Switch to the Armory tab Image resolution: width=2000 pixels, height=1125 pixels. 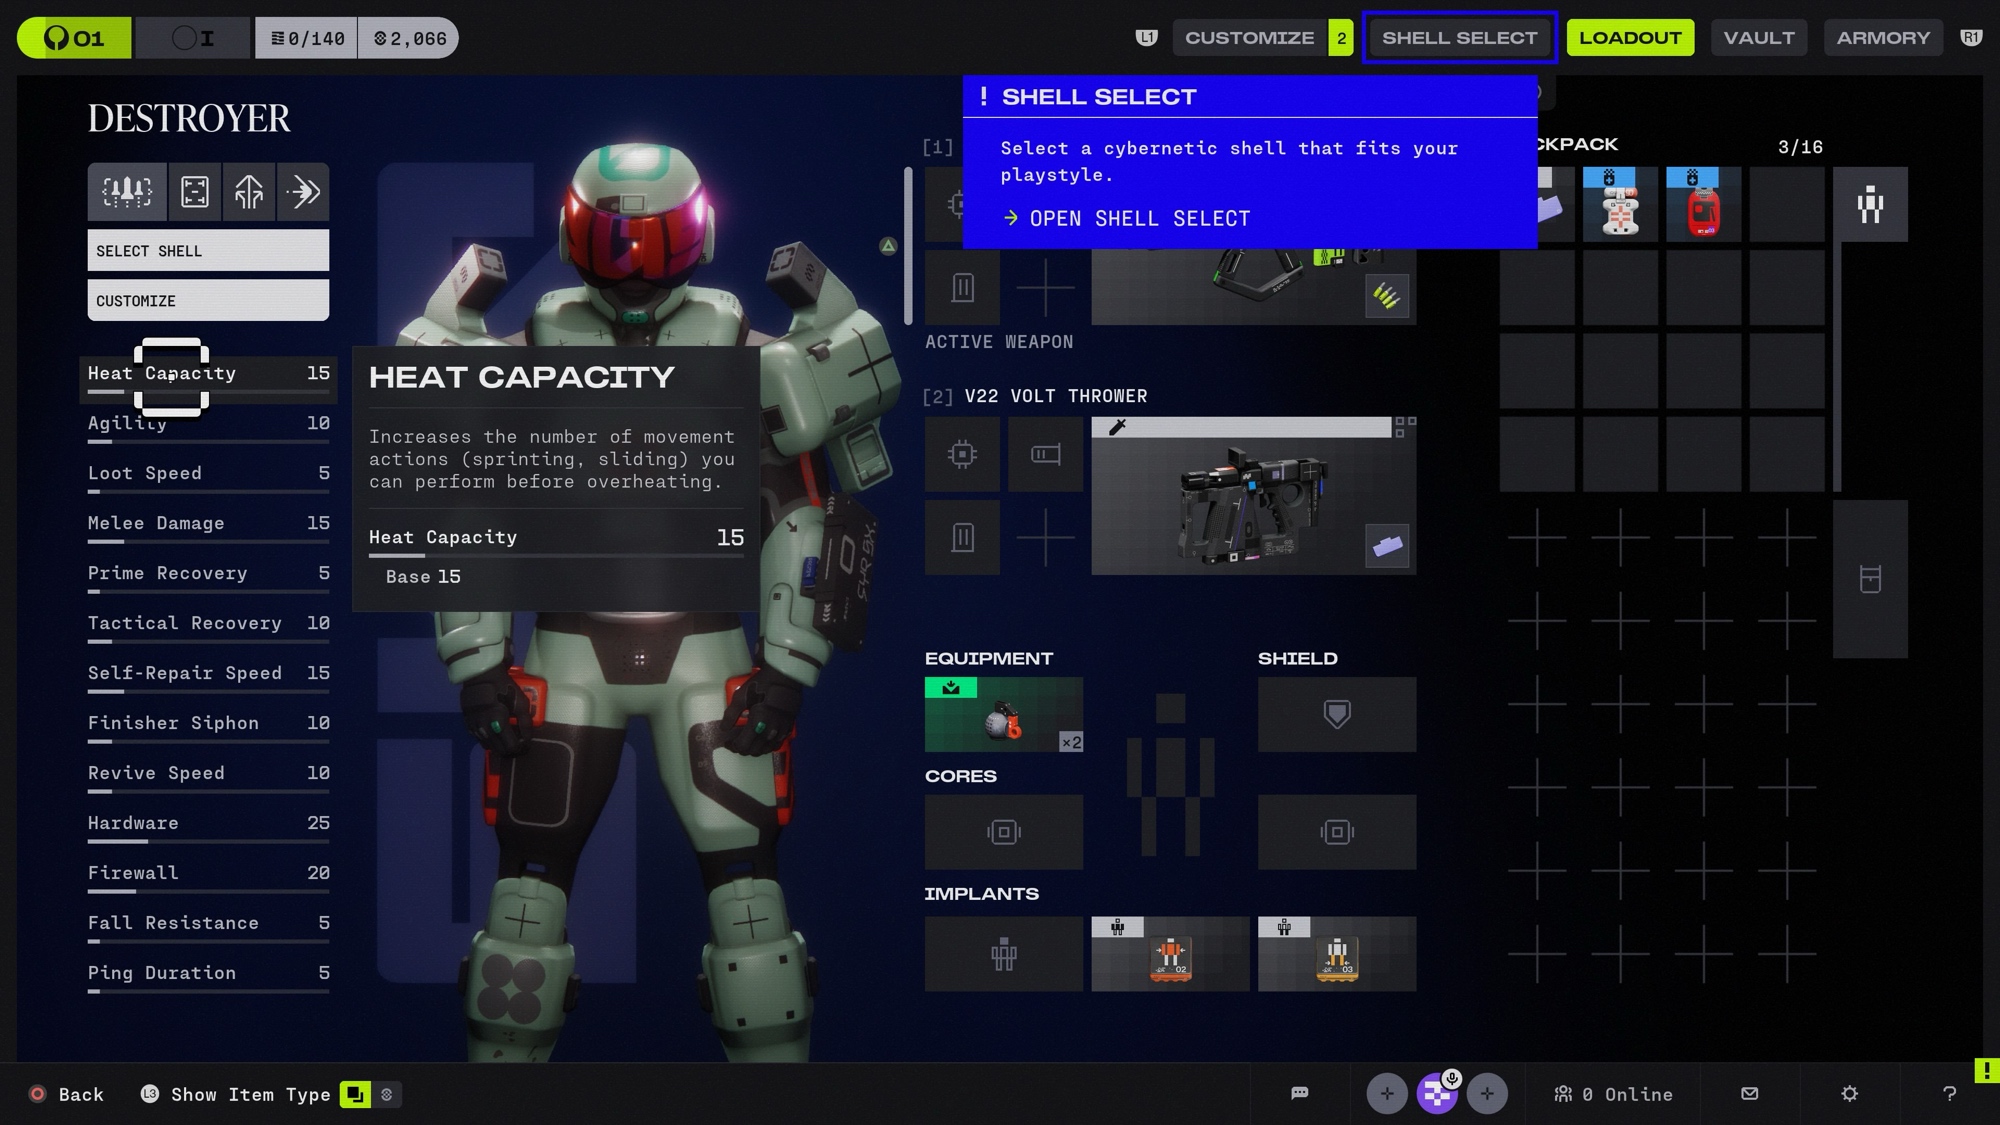[1882, 38]
